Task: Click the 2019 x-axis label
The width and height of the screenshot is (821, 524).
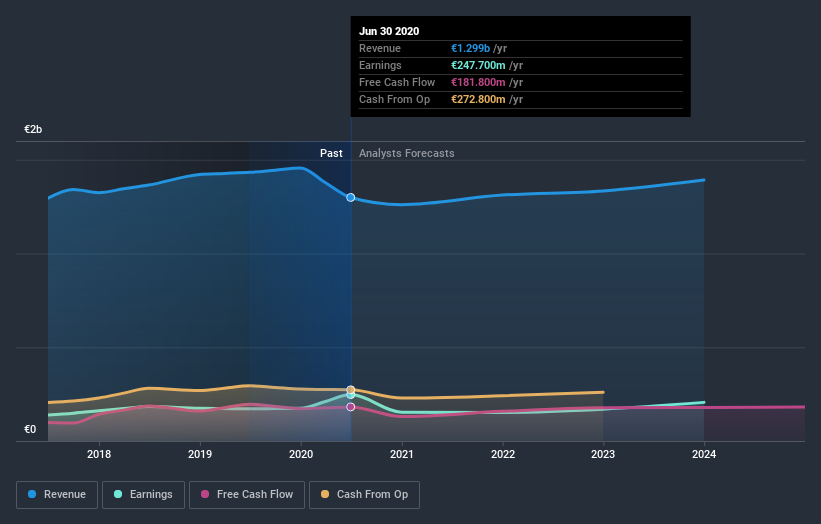Action: [x=200, y=454]
